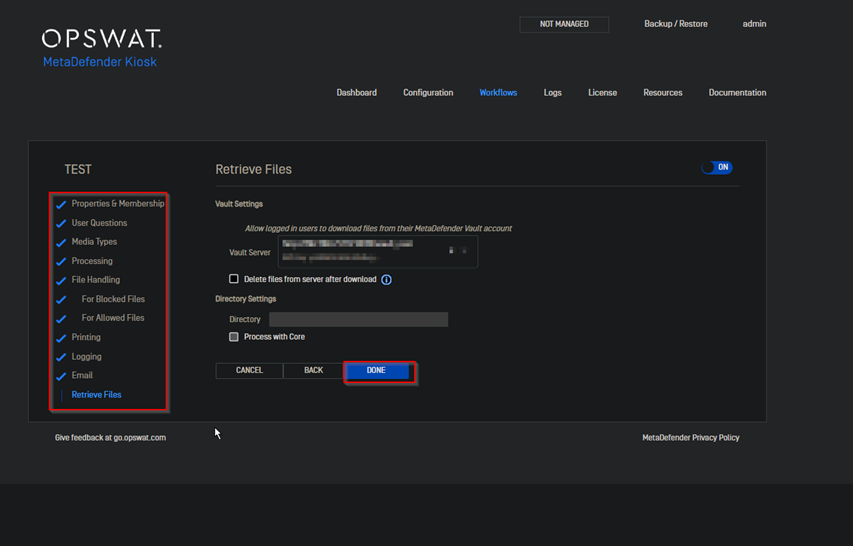853x546 pixels.
Task: Click the Directory Settings section label
Action: coord(245,299)
